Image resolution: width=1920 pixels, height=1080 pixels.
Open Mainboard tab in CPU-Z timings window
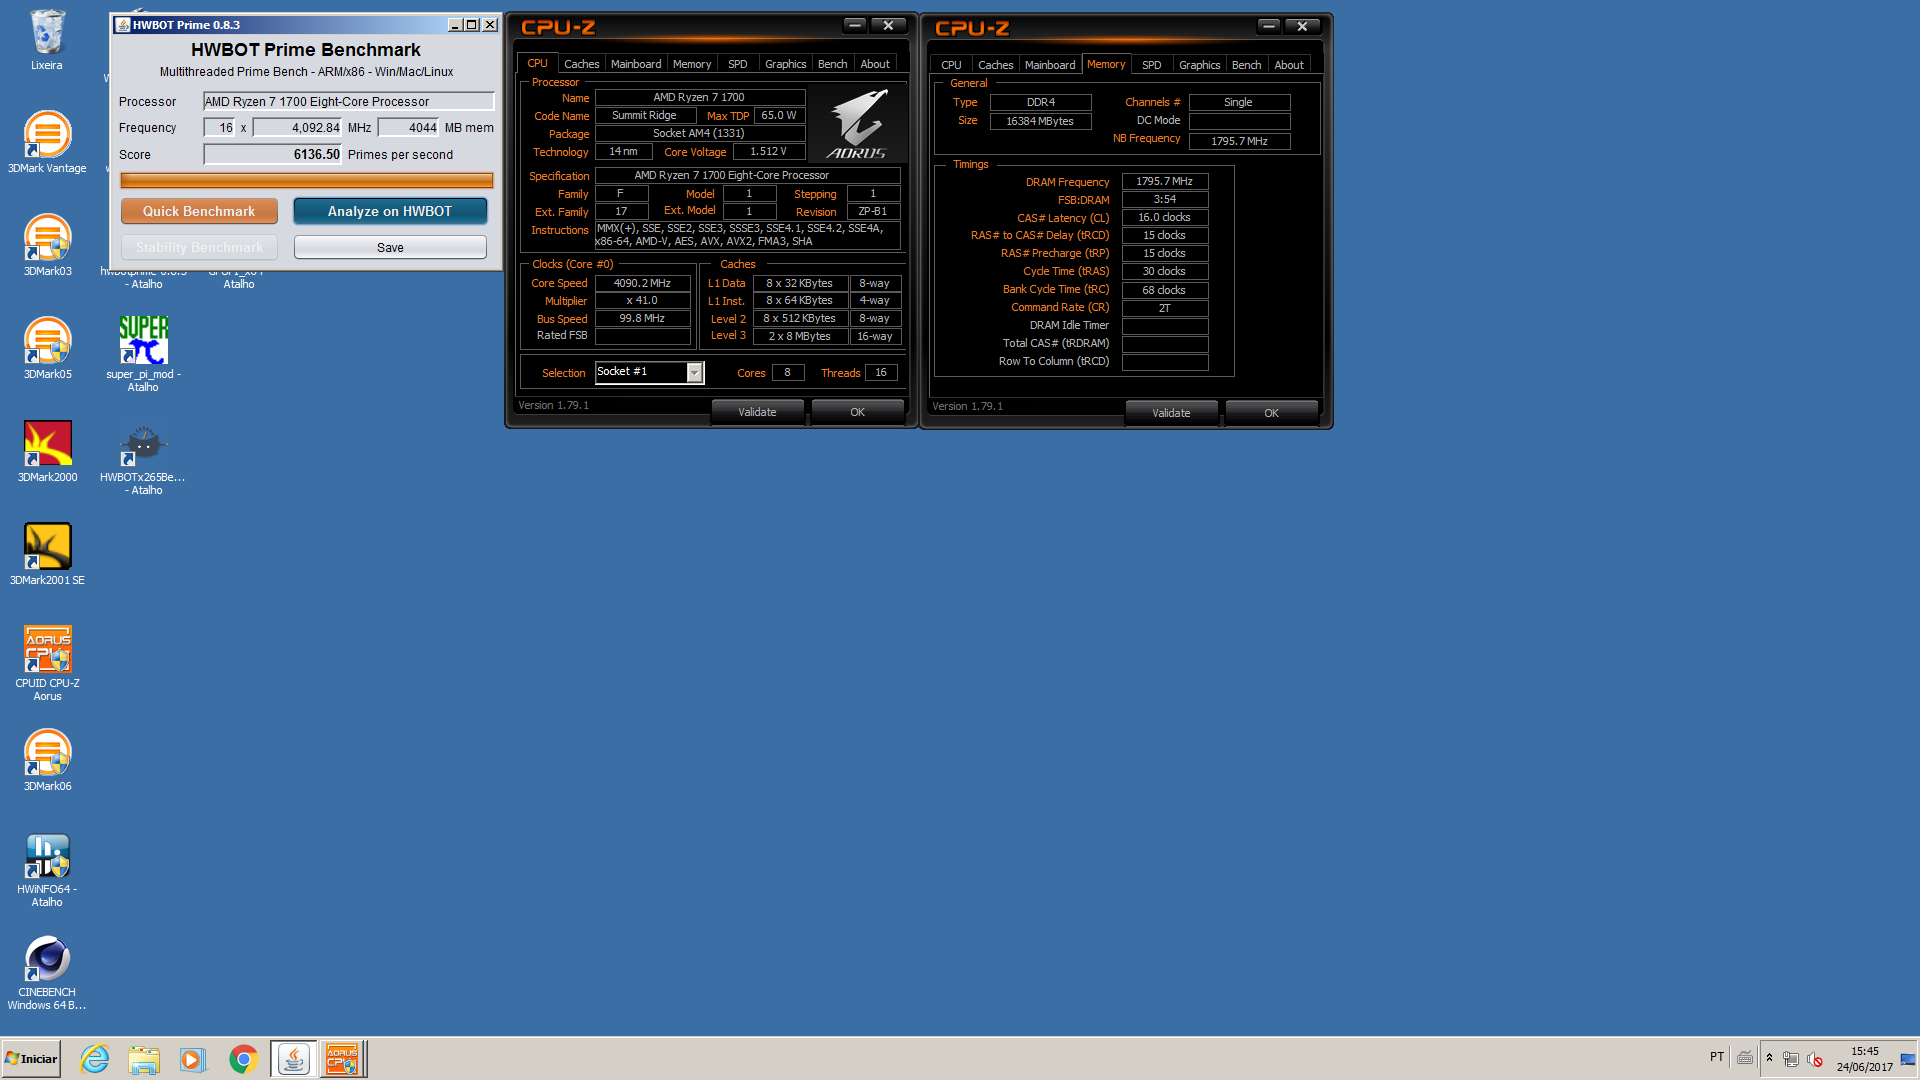1050,65
